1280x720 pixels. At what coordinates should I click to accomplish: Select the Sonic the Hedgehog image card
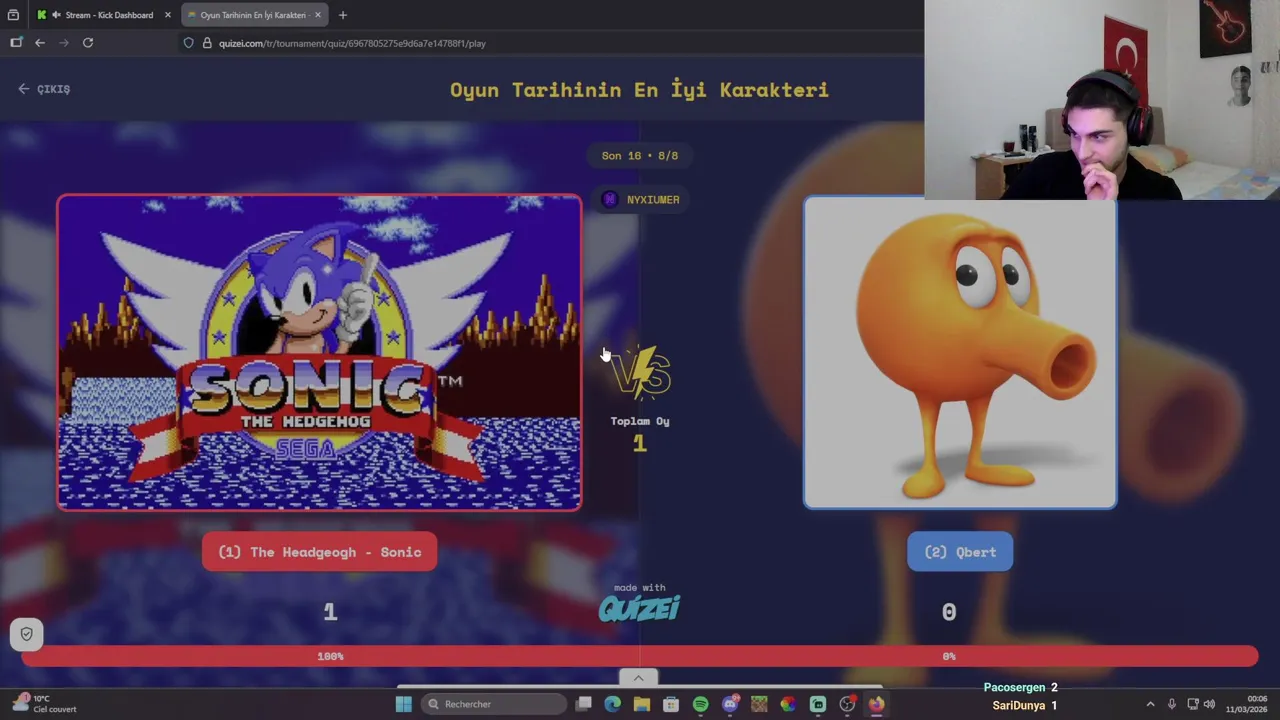point(319,352)
